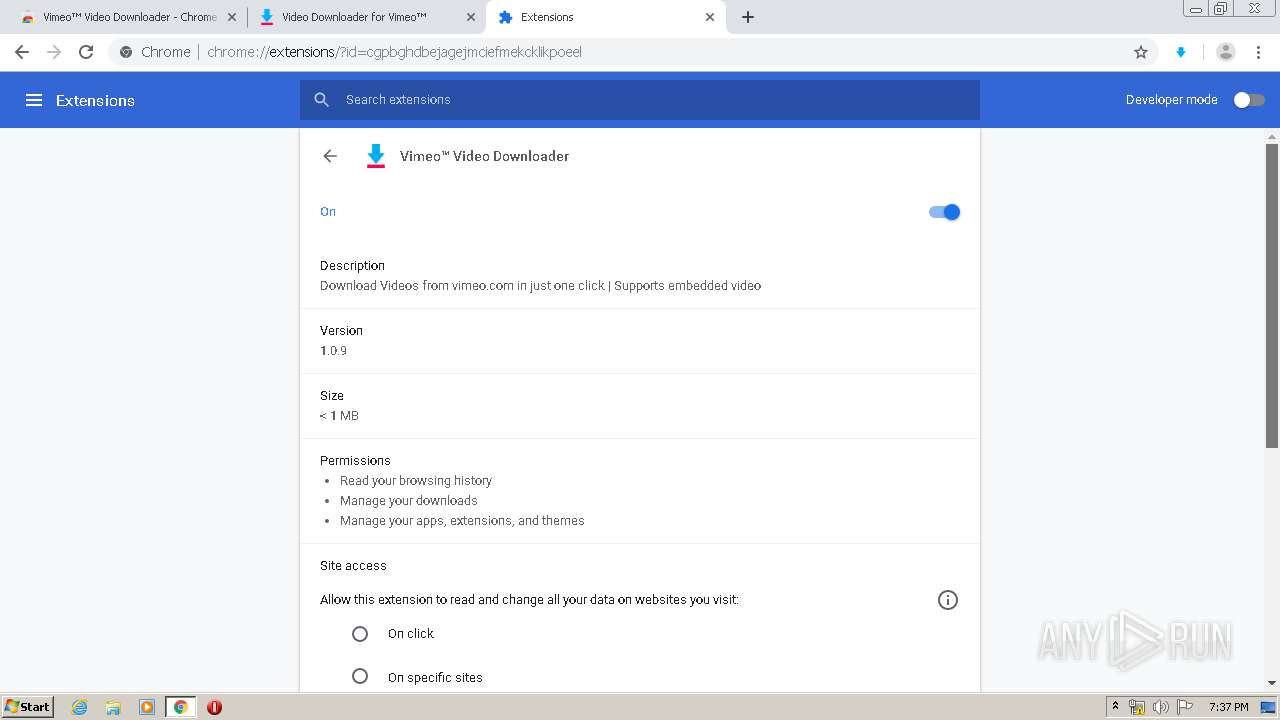The width and height of the screenshot is (1280, 720).
Task: Go back in browser history
Action: tap(22, 52)
